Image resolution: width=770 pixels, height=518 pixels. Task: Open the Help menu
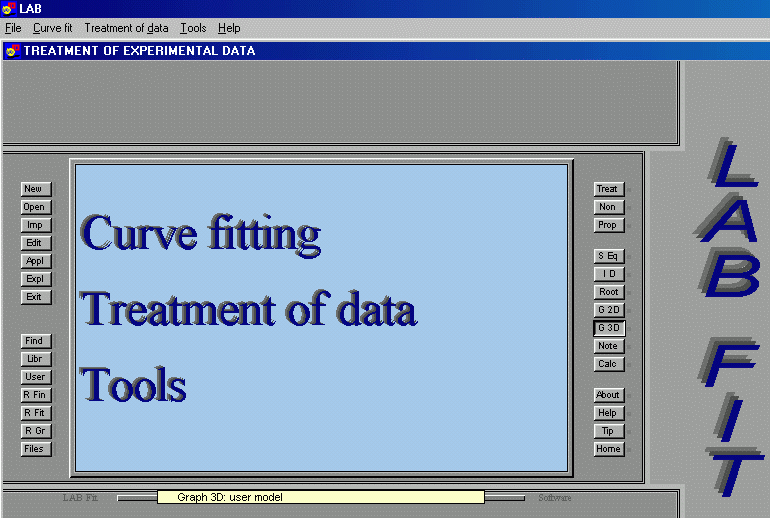tap(229, 28)
